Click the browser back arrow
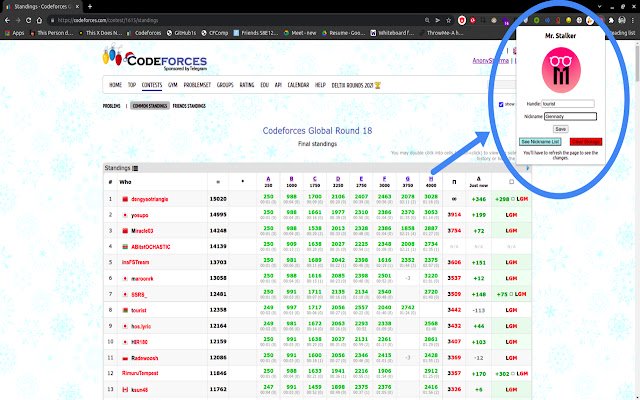Viewport: 640px width, 400px height. [7, 20]
